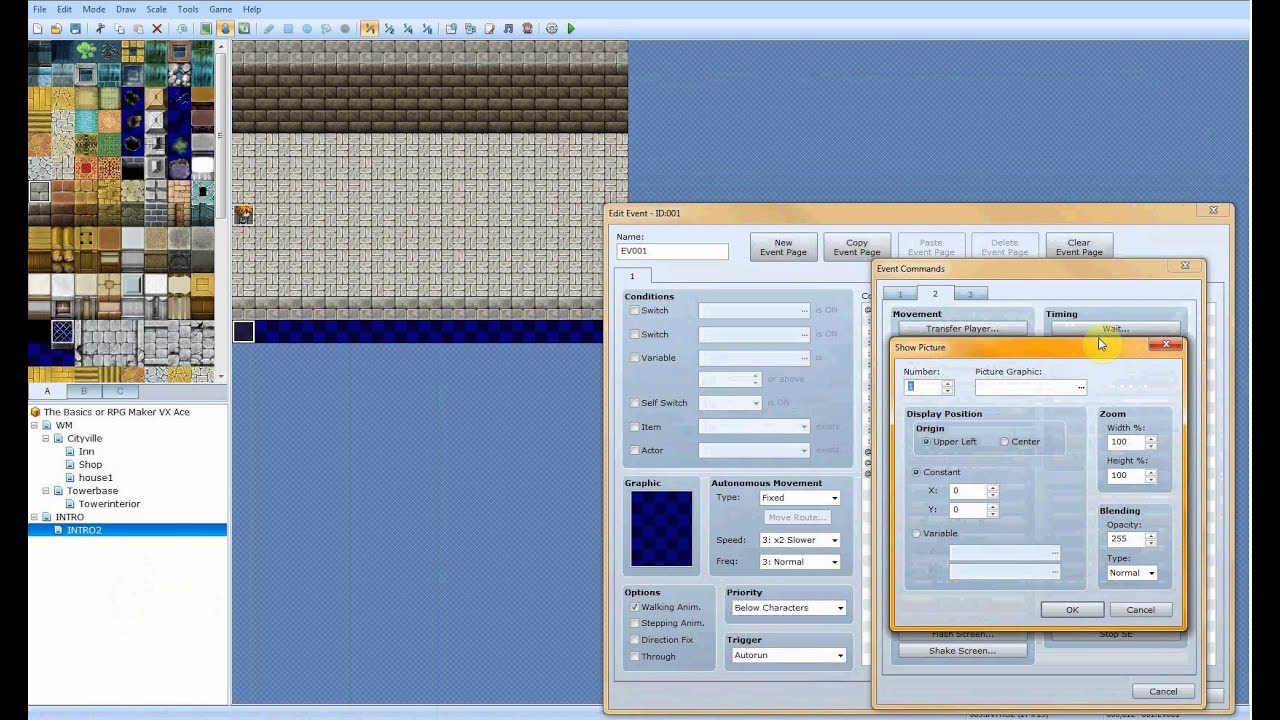
Task: Set map scale to 1/2
Action: (x=389, y=29)
